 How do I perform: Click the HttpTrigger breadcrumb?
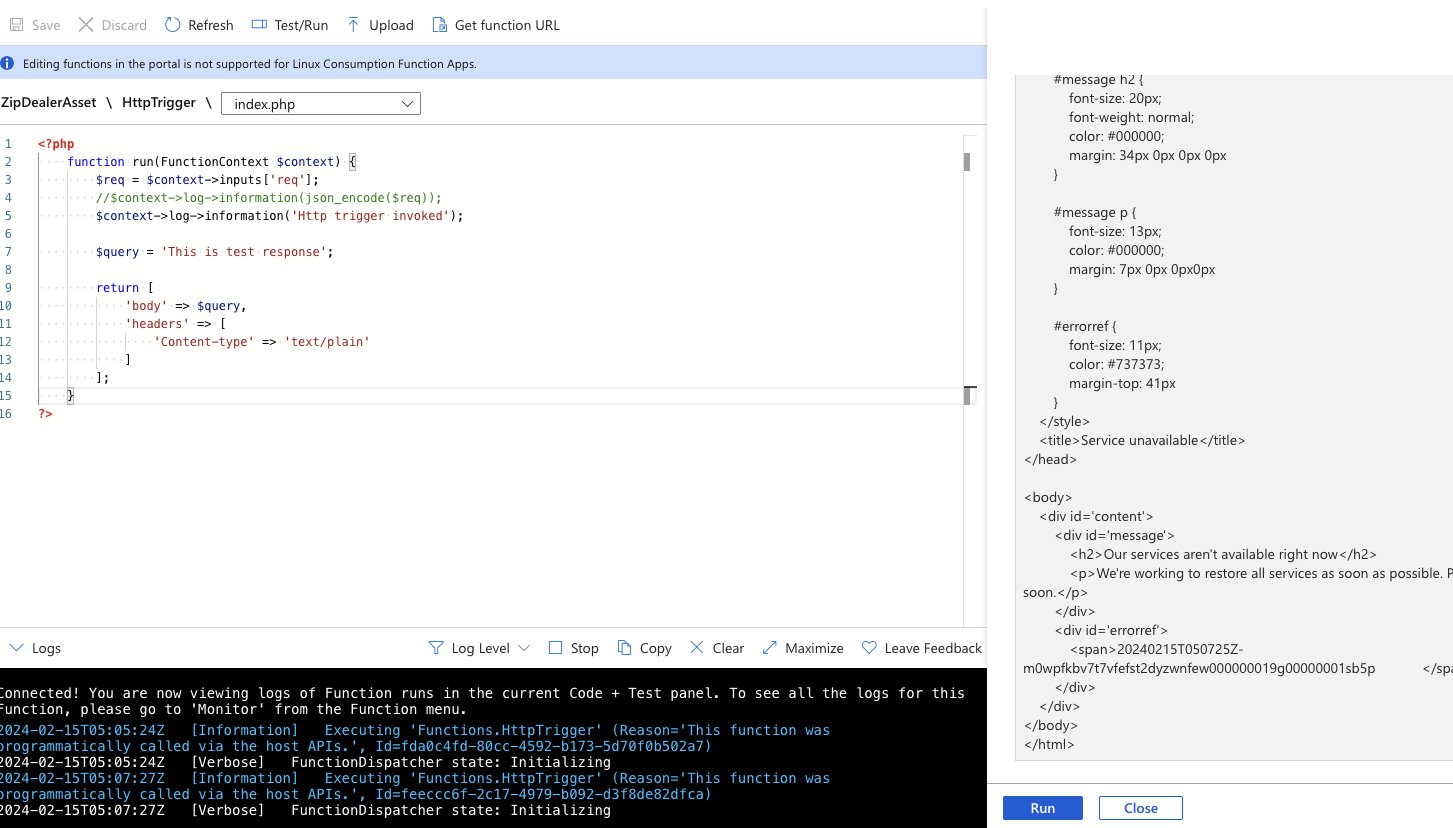click(x=159, y=102)
